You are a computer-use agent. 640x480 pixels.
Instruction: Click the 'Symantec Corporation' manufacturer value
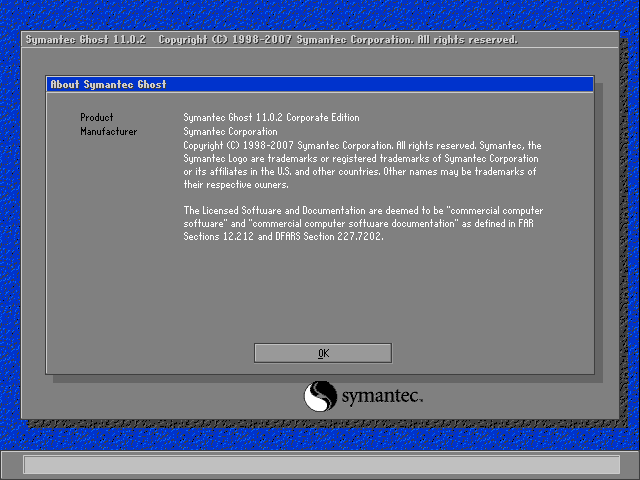(230, 131)
